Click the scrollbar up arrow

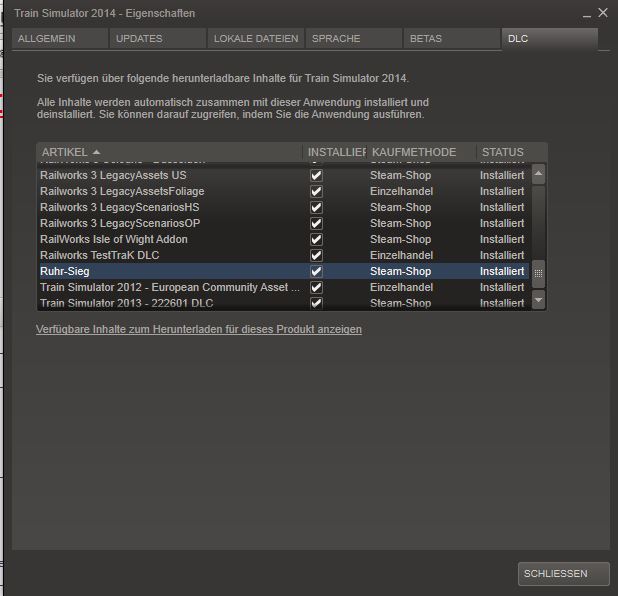(538, 174)
